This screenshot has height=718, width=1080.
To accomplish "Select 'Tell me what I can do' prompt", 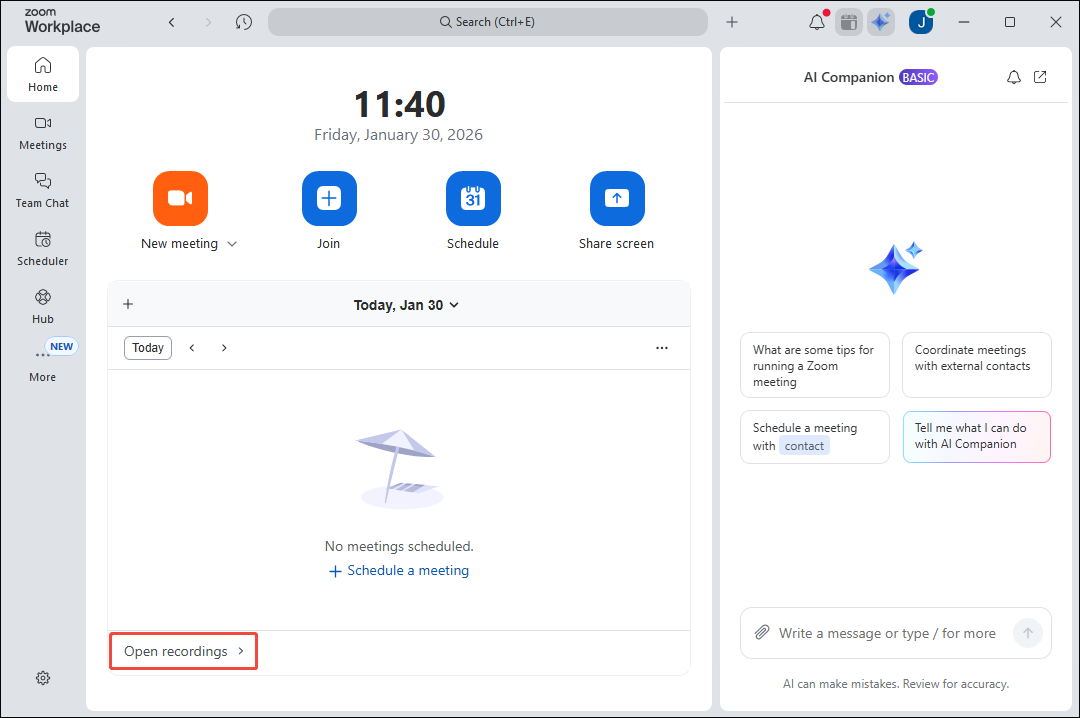I will pyautogui.click(x=977, y=437).
